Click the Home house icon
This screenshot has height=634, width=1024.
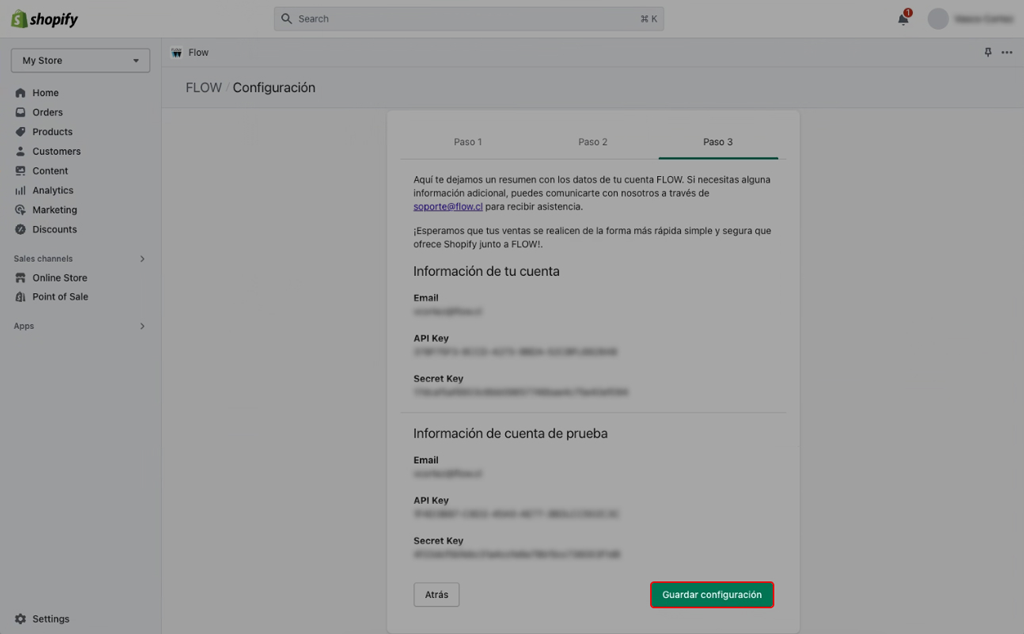[x=20, y=93]
